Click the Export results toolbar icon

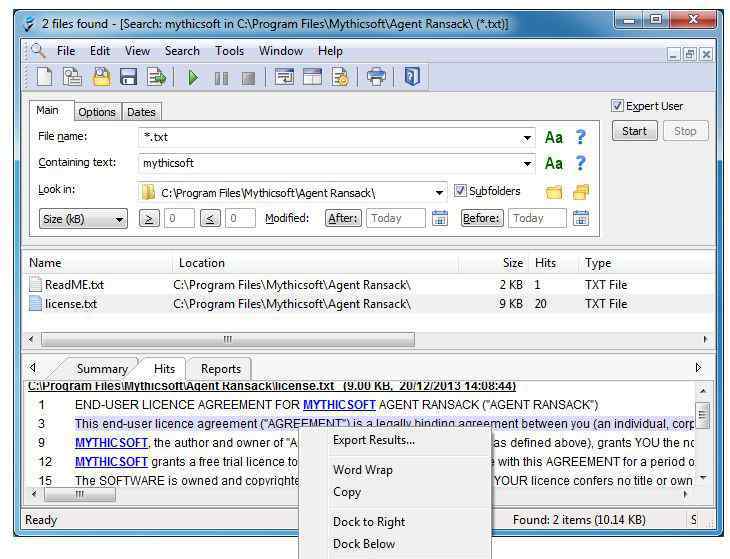click(x=156, y=76)
